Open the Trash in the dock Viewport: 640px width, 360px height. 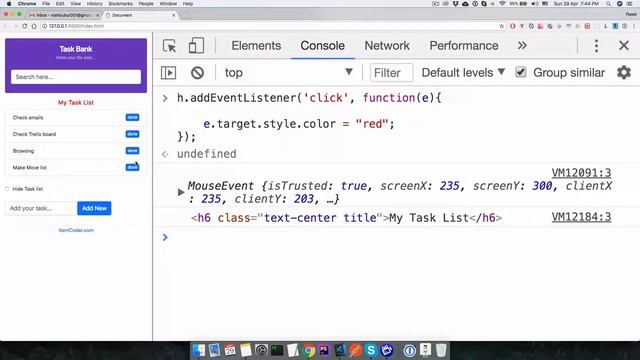point(441,350)
